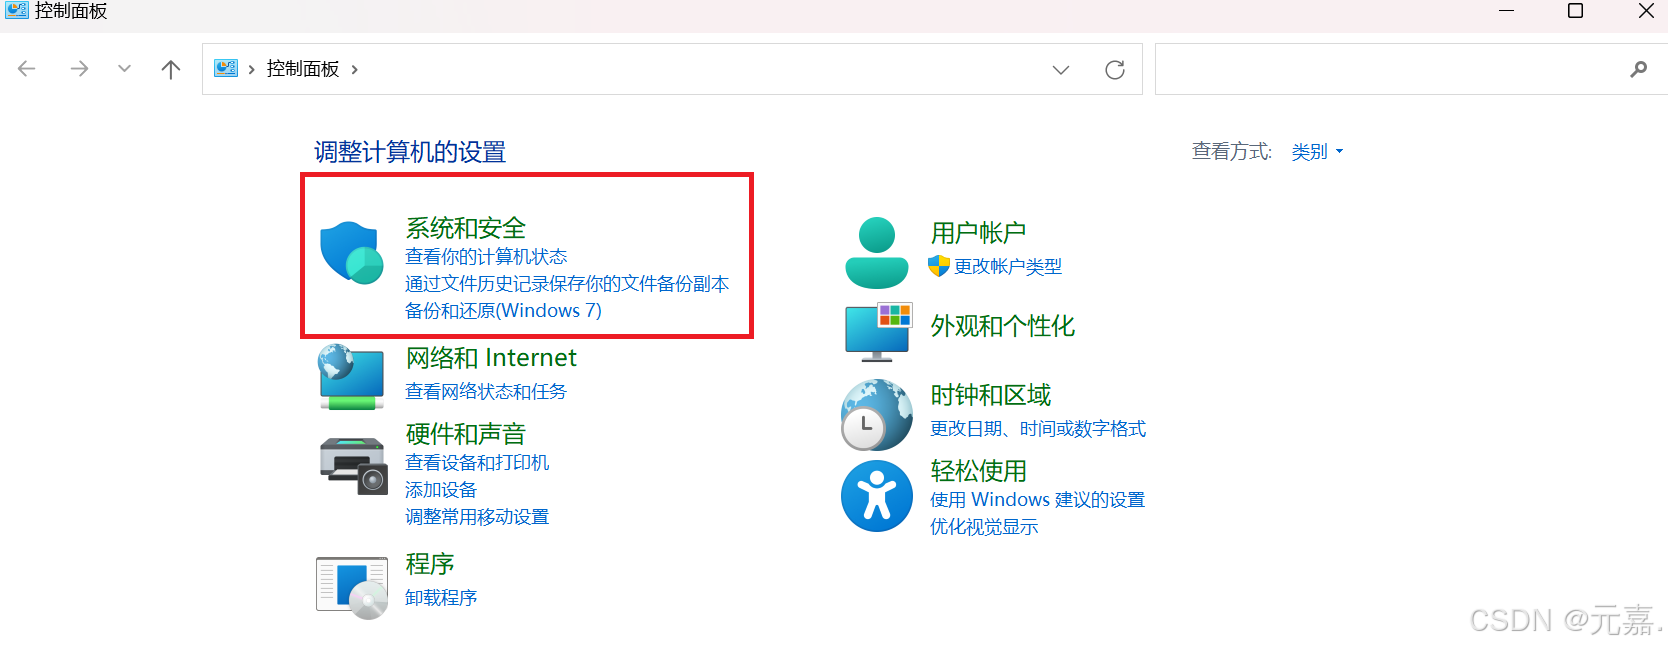Image resolution: width=1668 pixels, height=650 pixels.
Task: Go forward with the right arrow
Action: [79, 69]
